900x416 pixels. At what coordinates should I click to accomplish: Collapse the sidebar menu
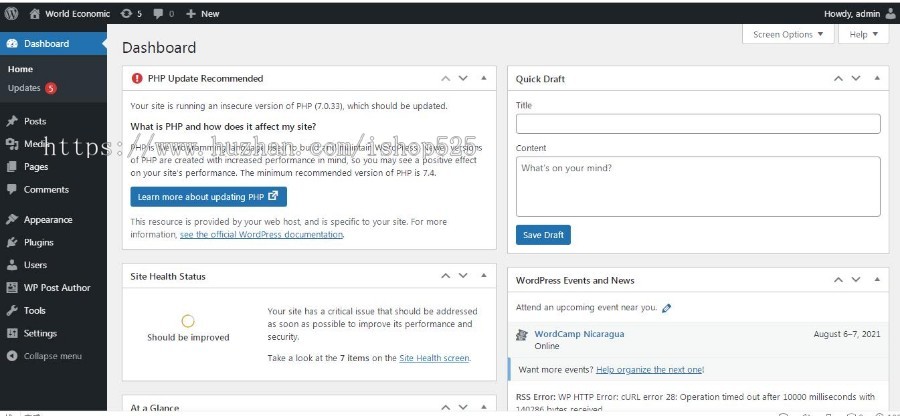45,356
